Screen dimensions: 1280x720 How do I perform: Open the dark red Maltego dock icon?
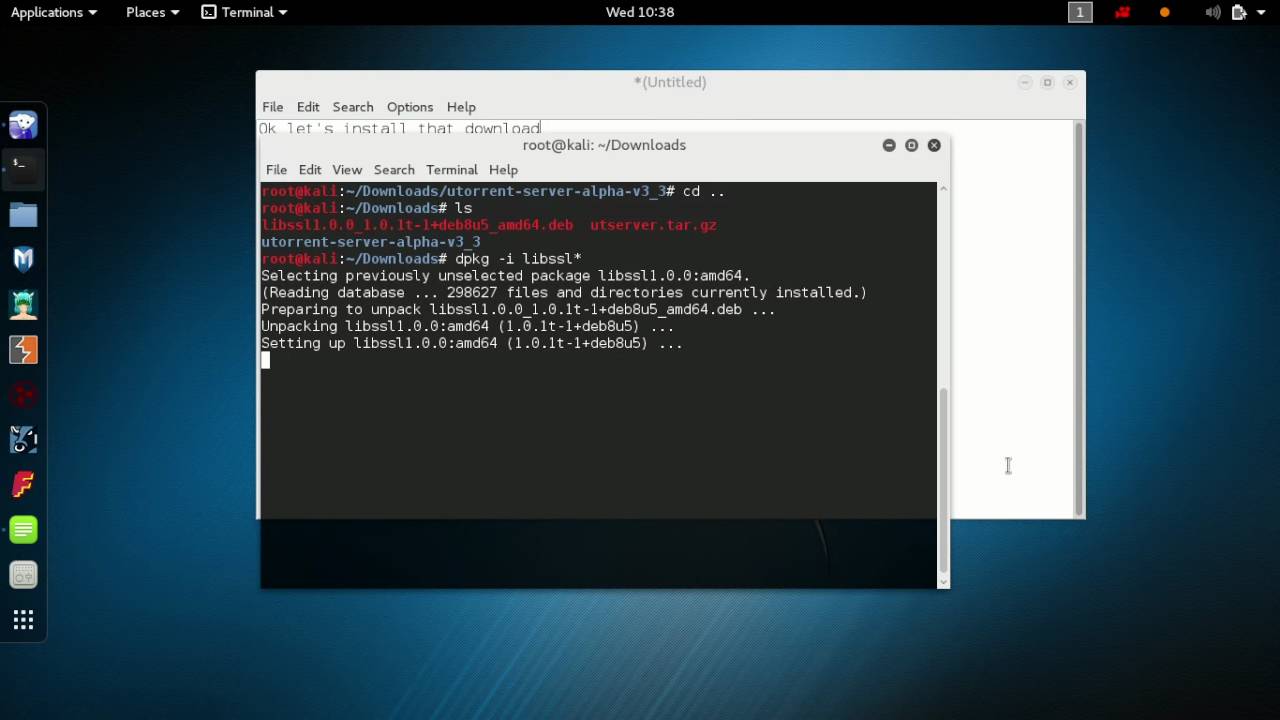[x=23, y=394]
